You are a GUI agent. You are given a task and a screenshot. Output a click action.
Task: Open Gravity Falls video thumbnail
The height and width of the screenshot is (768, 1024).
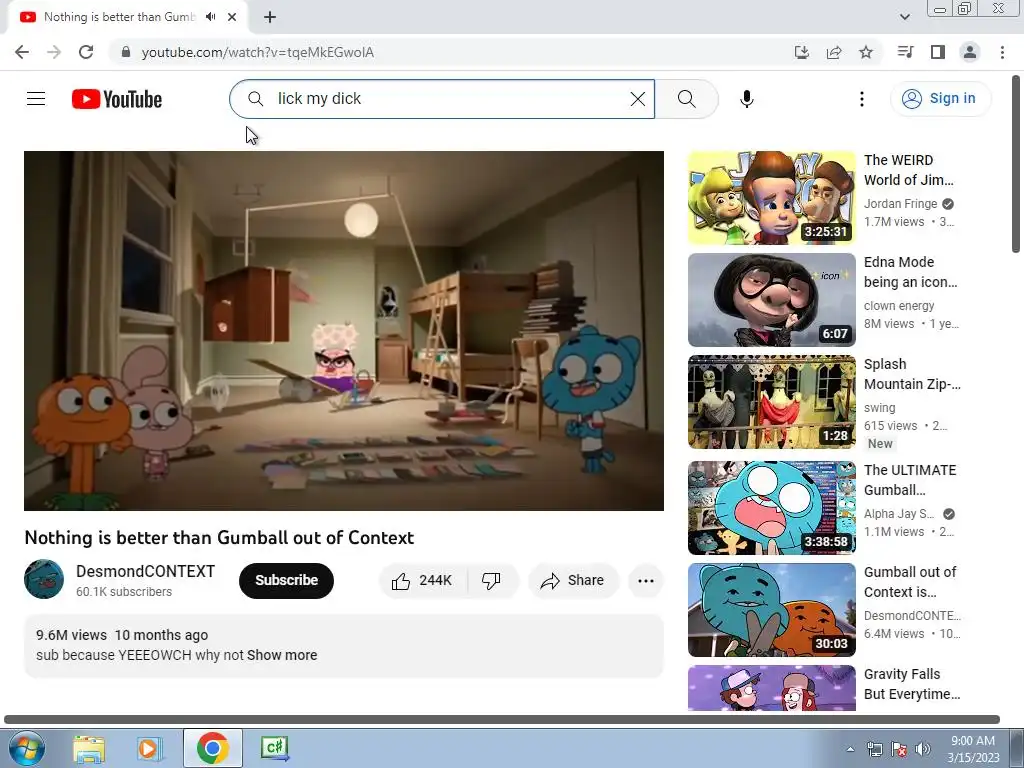tap(771, 688)
